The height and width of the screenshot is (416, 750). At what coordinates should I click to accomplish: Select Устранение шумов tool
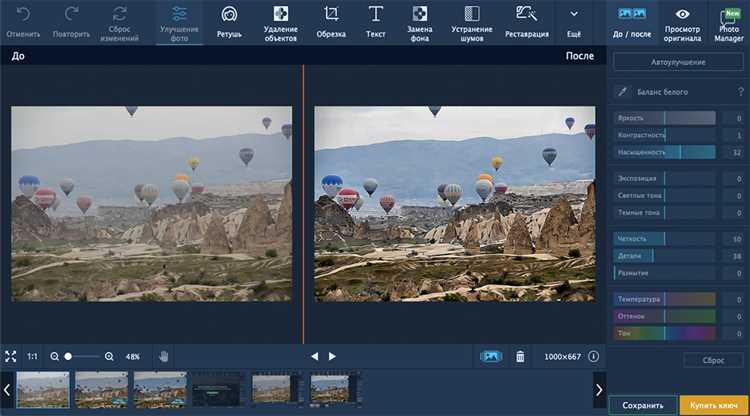click(x=472, y=23)
